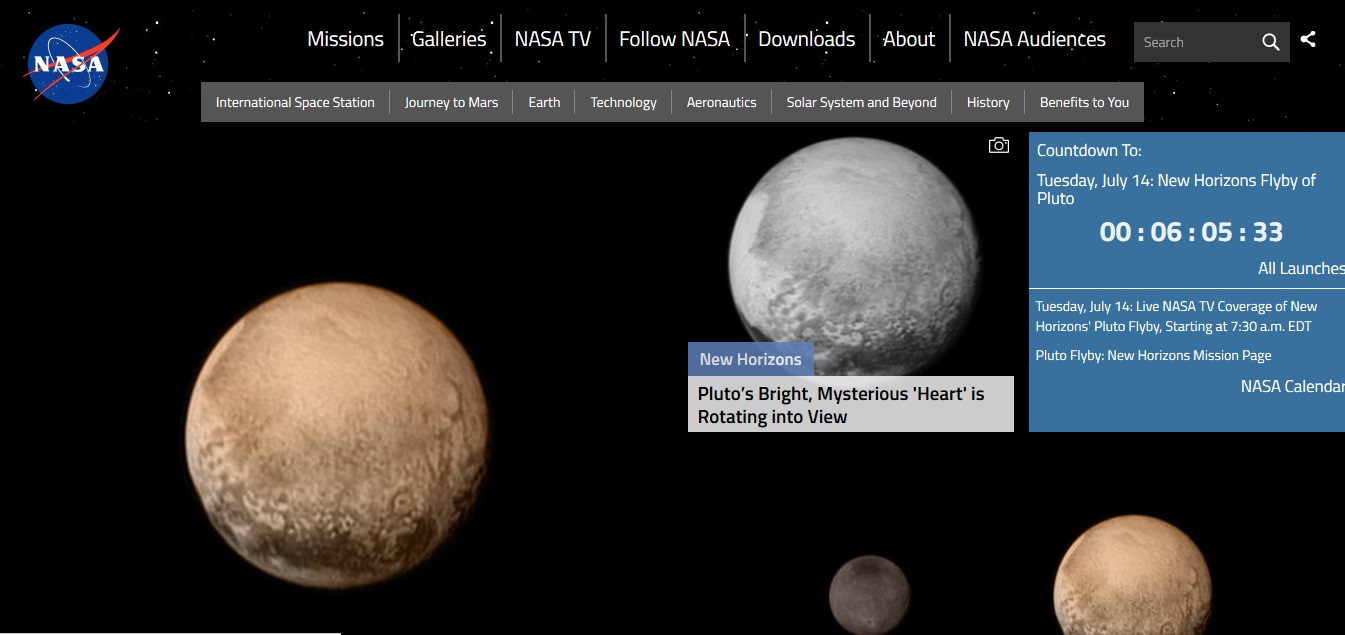Select Benefits to You topic

click(x=1084, y=102)
